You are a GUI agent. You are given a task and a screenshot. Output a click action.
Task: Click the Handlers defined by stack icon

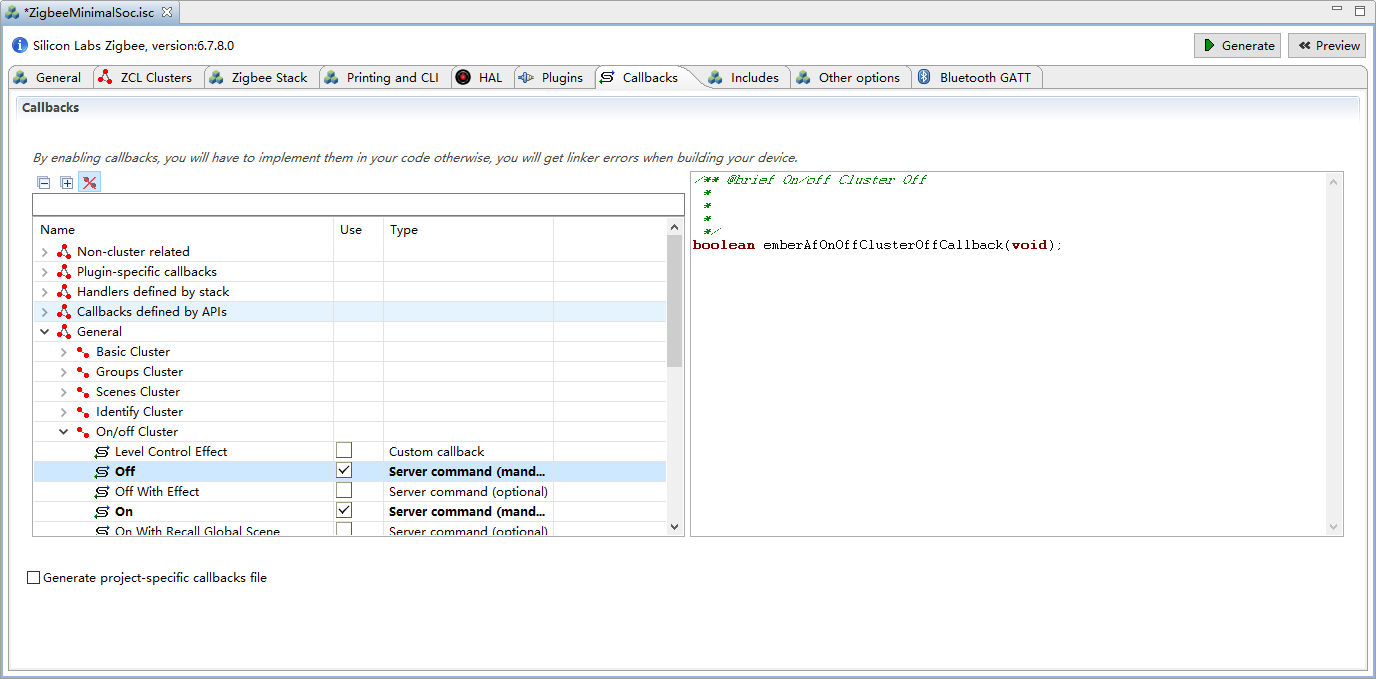click(64, 292)
